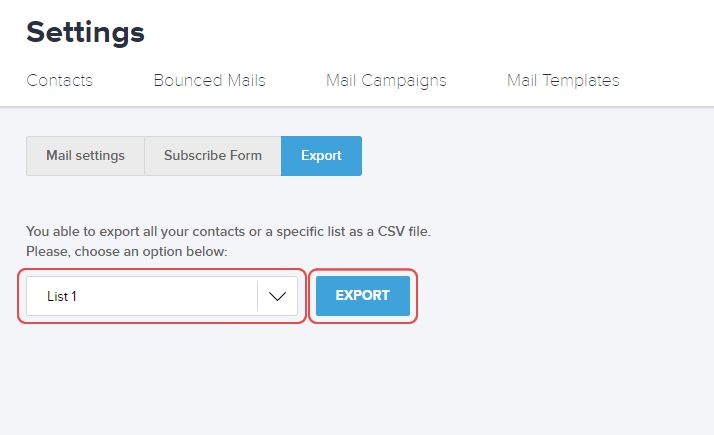This screenshot has height=435, width=714.
Task: Click the word Form in Subscribe Form
Action: 245,156
